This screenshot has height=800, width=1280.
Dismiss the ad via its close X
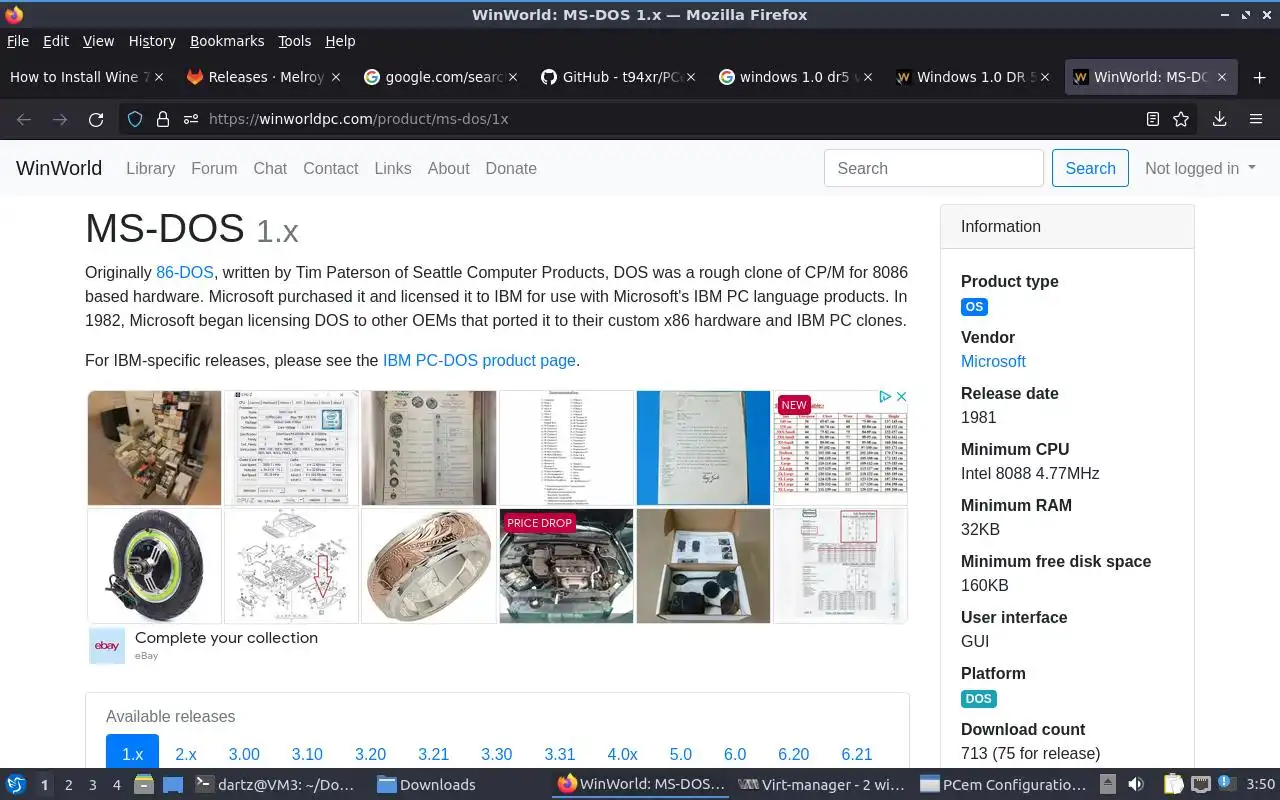pyautogui.click(x=900, y=397)
